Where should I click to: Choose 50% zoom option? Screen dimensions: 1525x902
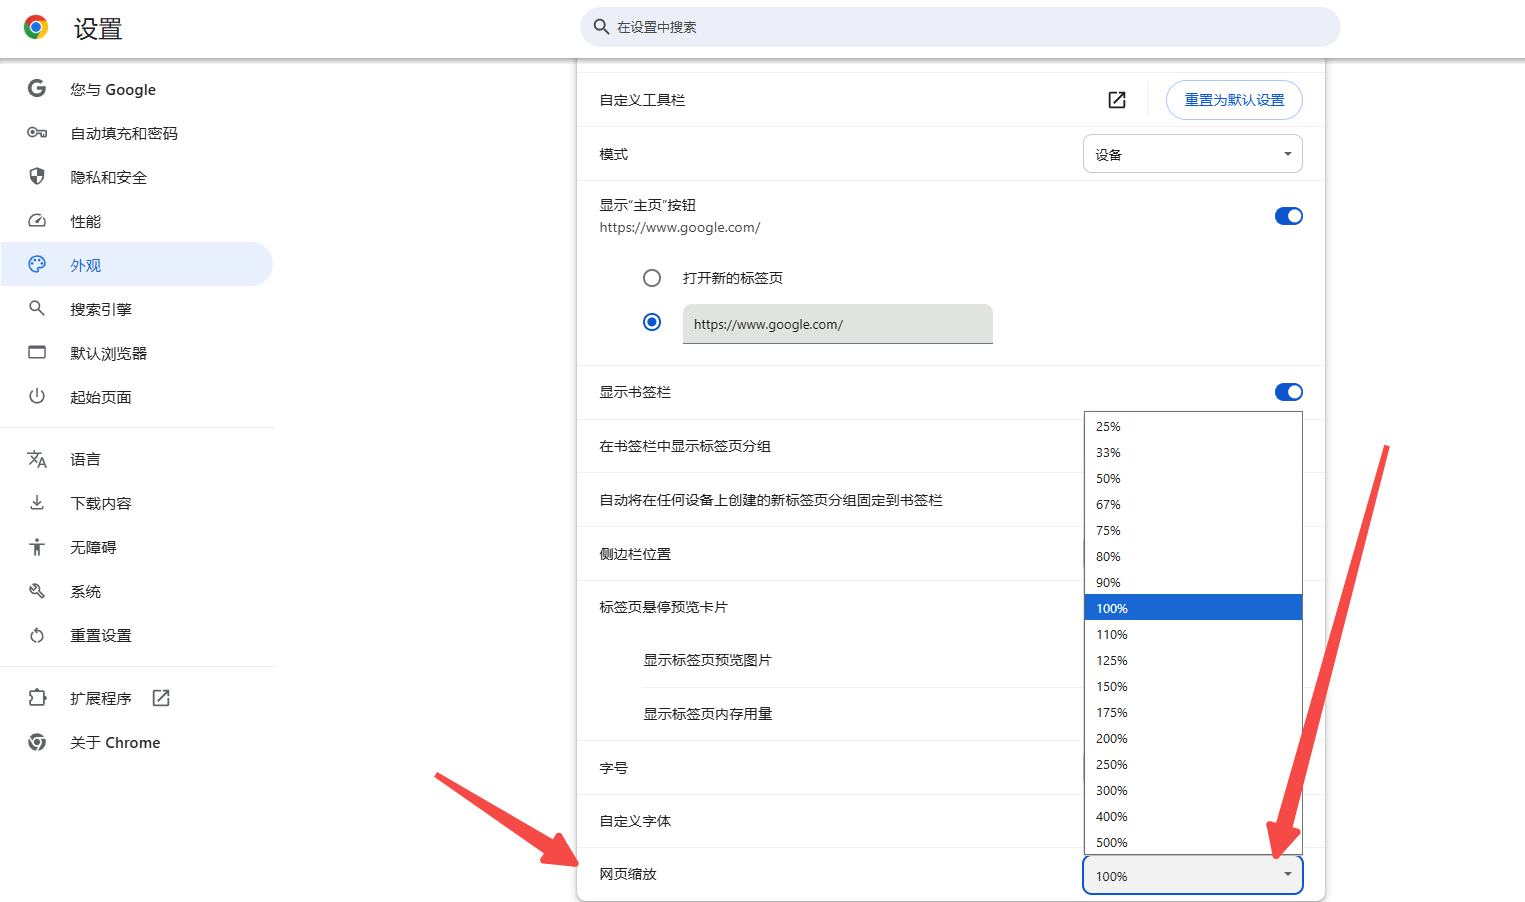[x=1193, y=478]
